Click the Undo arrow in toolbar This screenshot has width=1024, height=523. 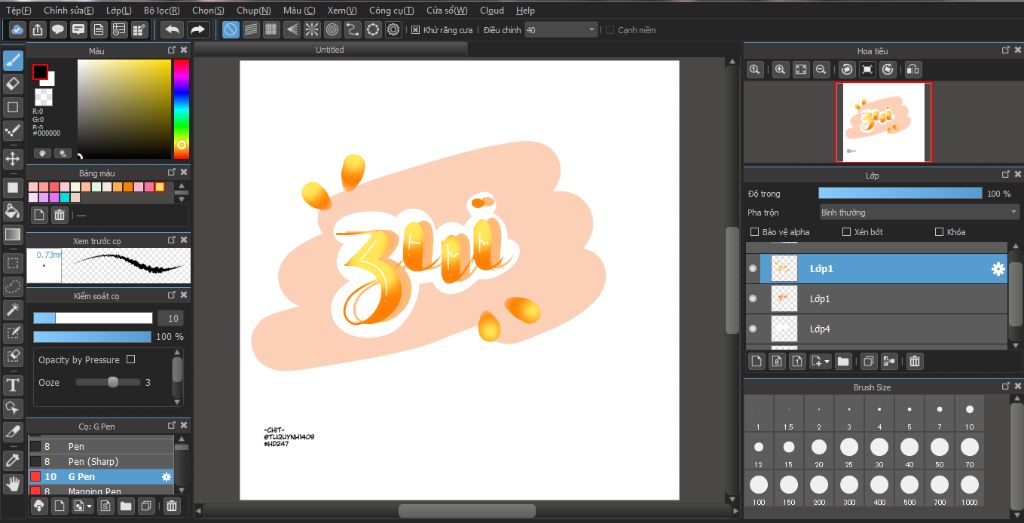point(172,29)
